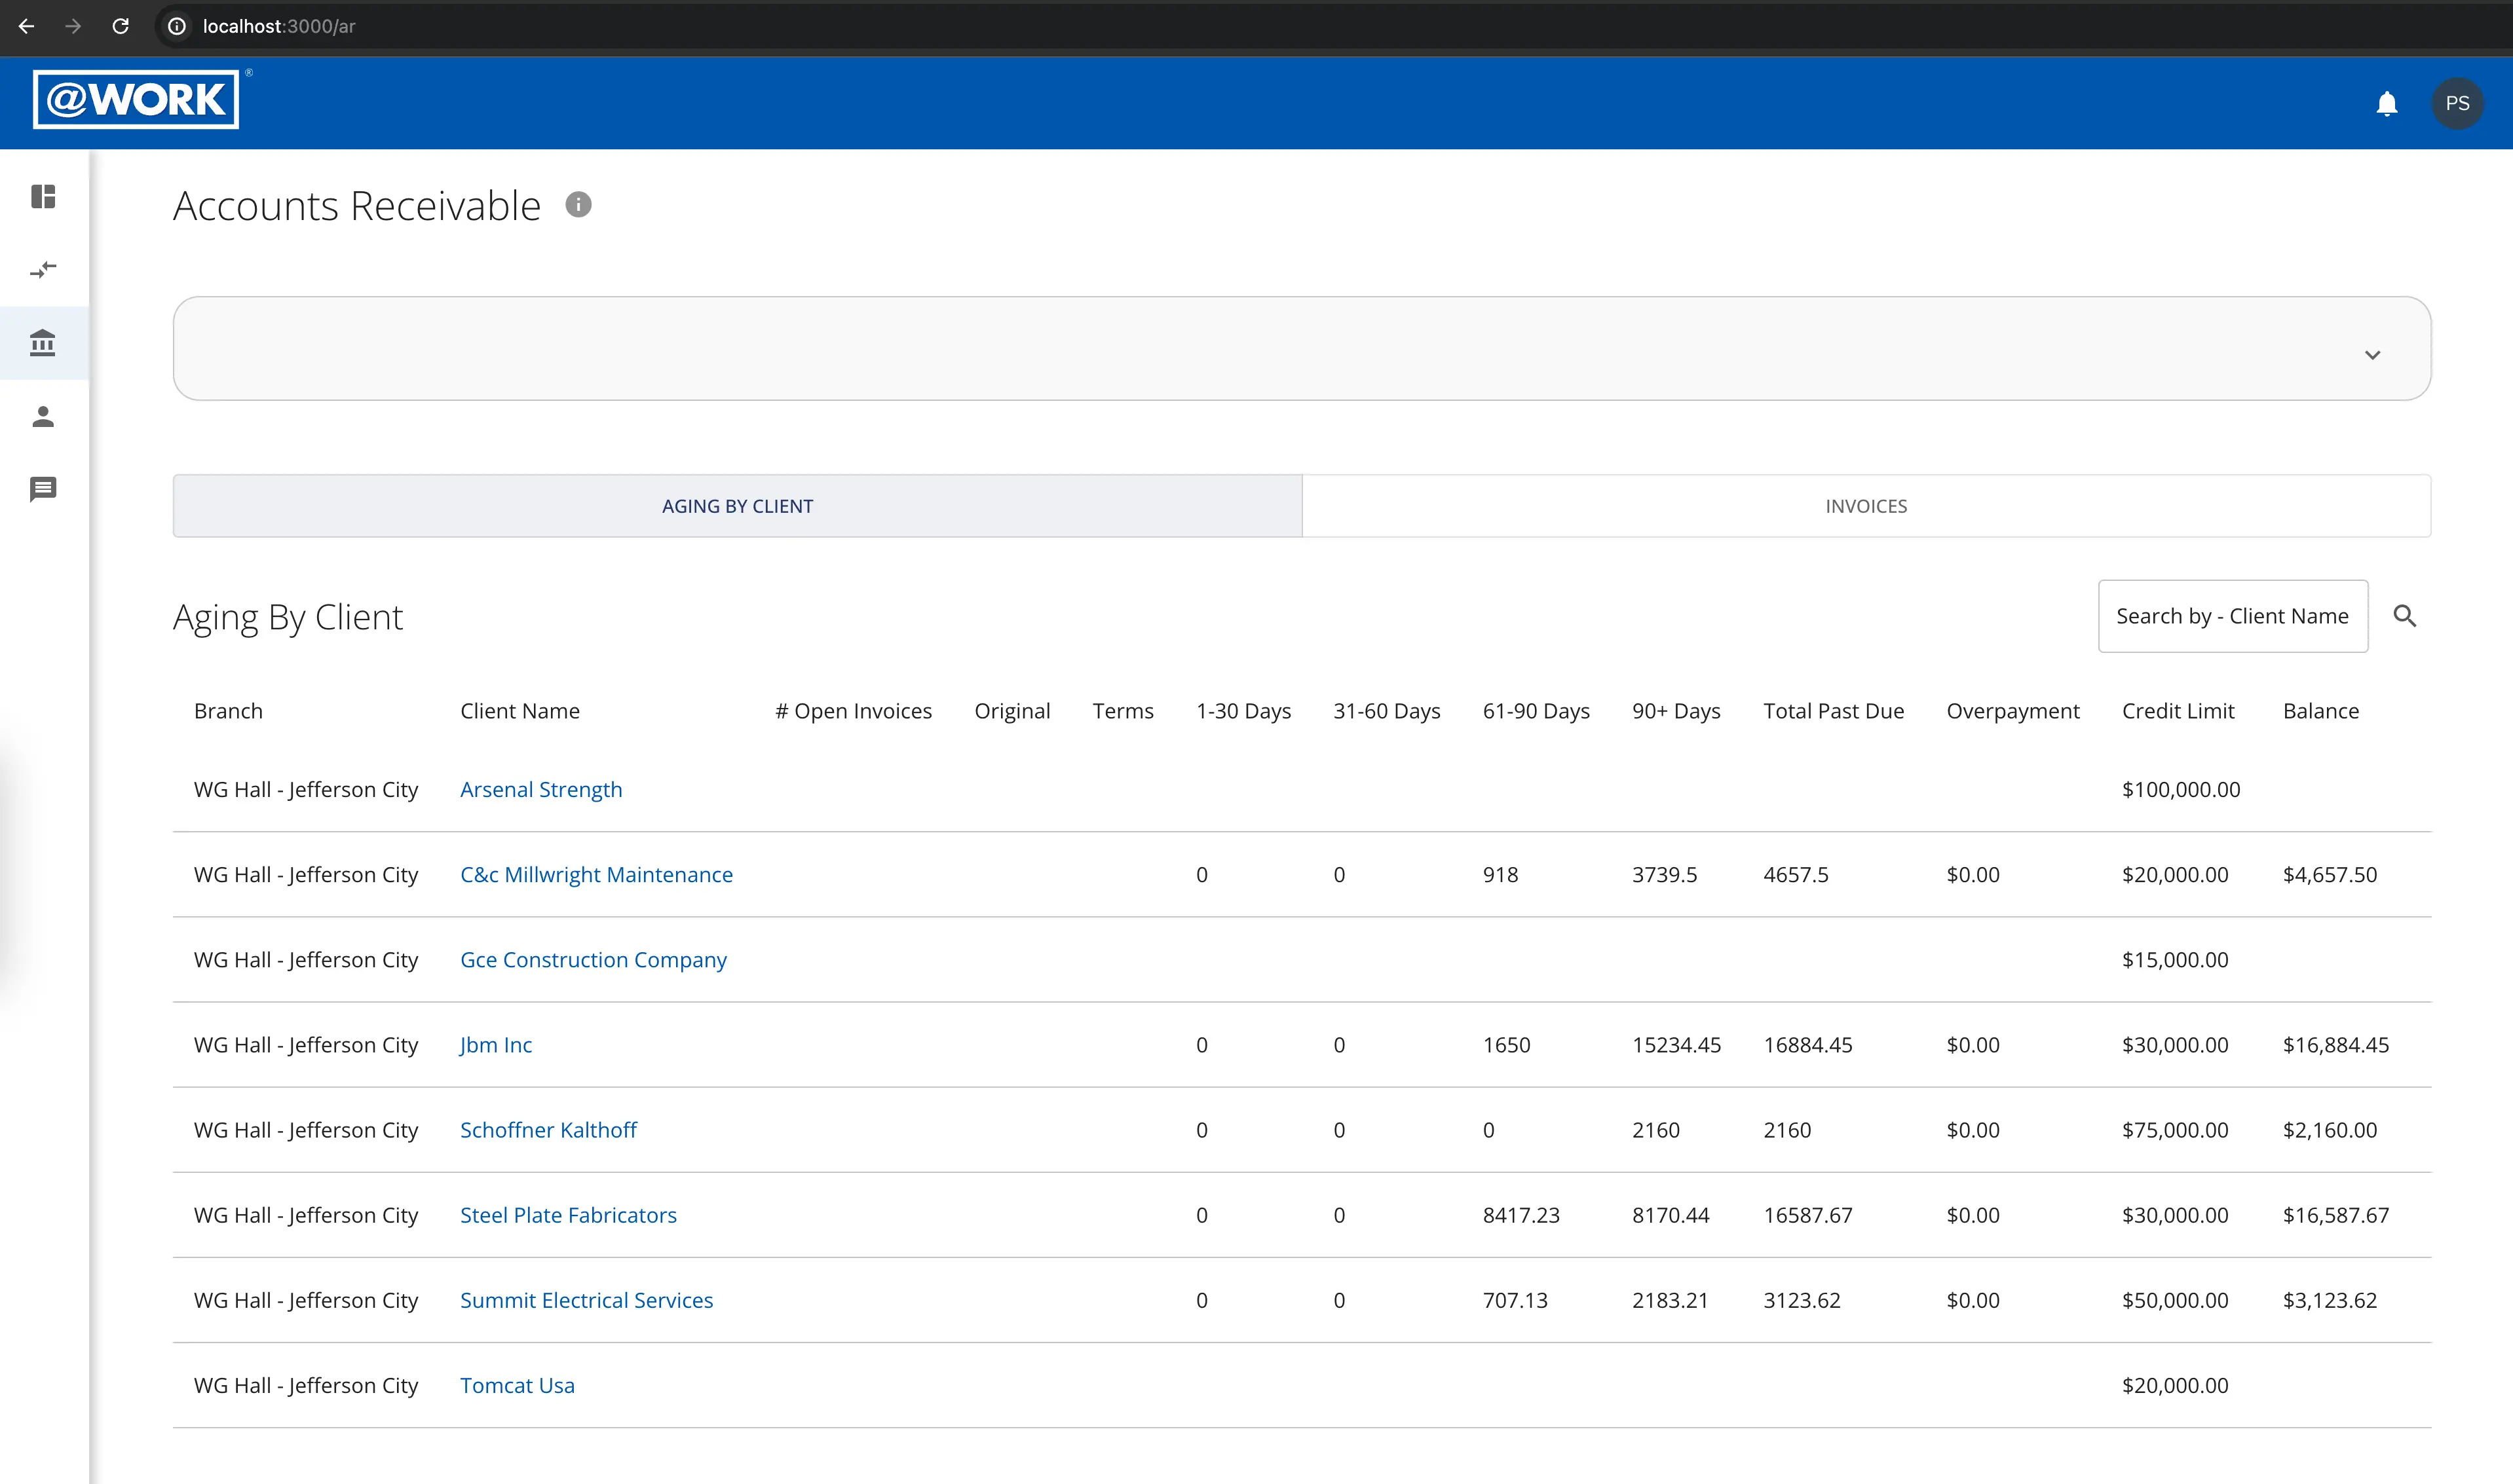Click the 31-60 Days column header
Screen dimensions: 2513x1484
1386,711
